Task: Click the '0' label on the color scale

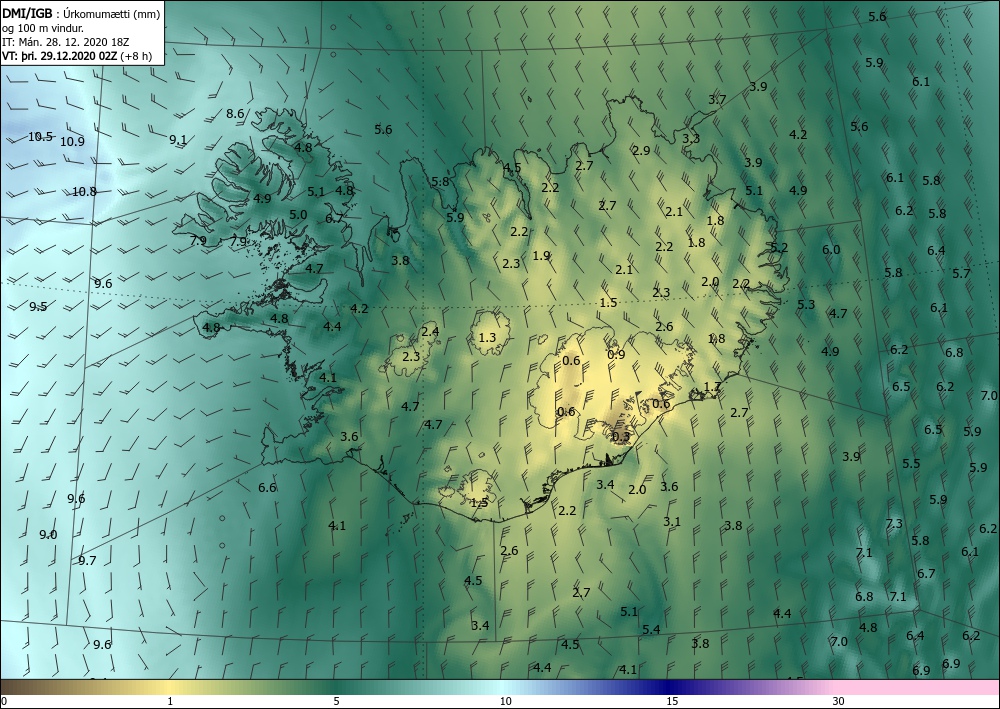Action: tap(4, 701)
